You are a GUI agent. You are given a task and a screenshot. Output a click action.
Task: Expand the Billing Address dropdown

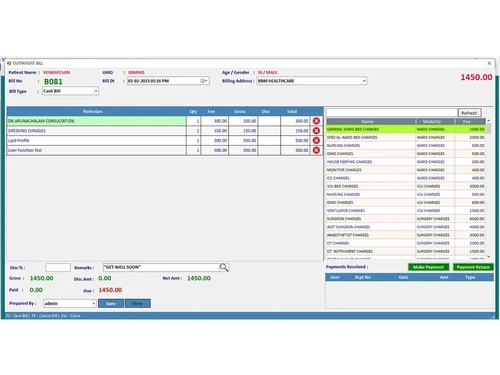[364, 81]
